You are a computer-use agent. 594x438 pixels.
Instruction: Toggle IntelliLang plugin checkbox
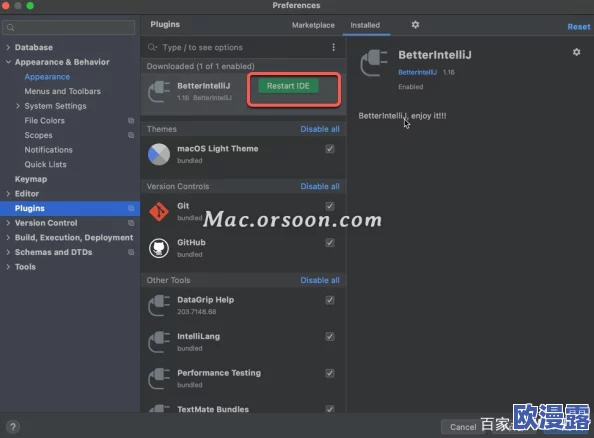pyautogui.click(x=330, y=336)
